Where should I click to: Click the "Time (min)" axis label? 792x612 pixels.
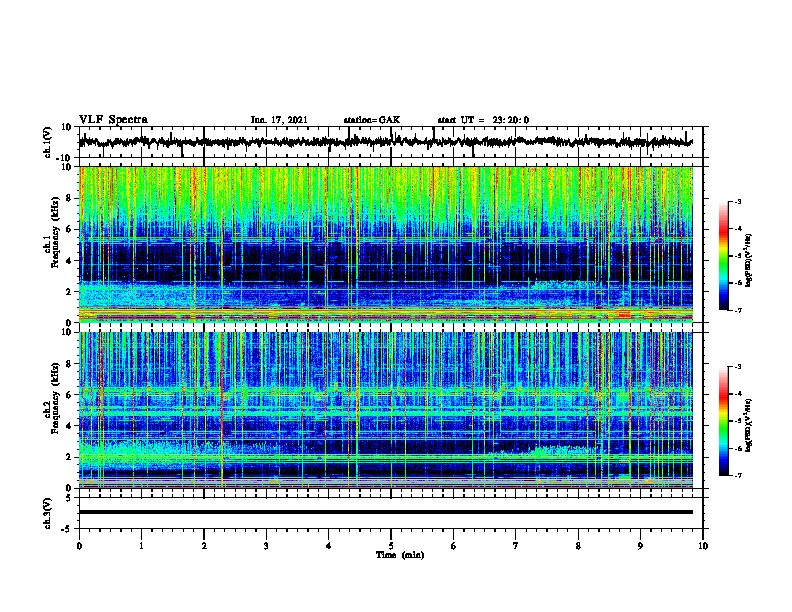coord(400,555)
